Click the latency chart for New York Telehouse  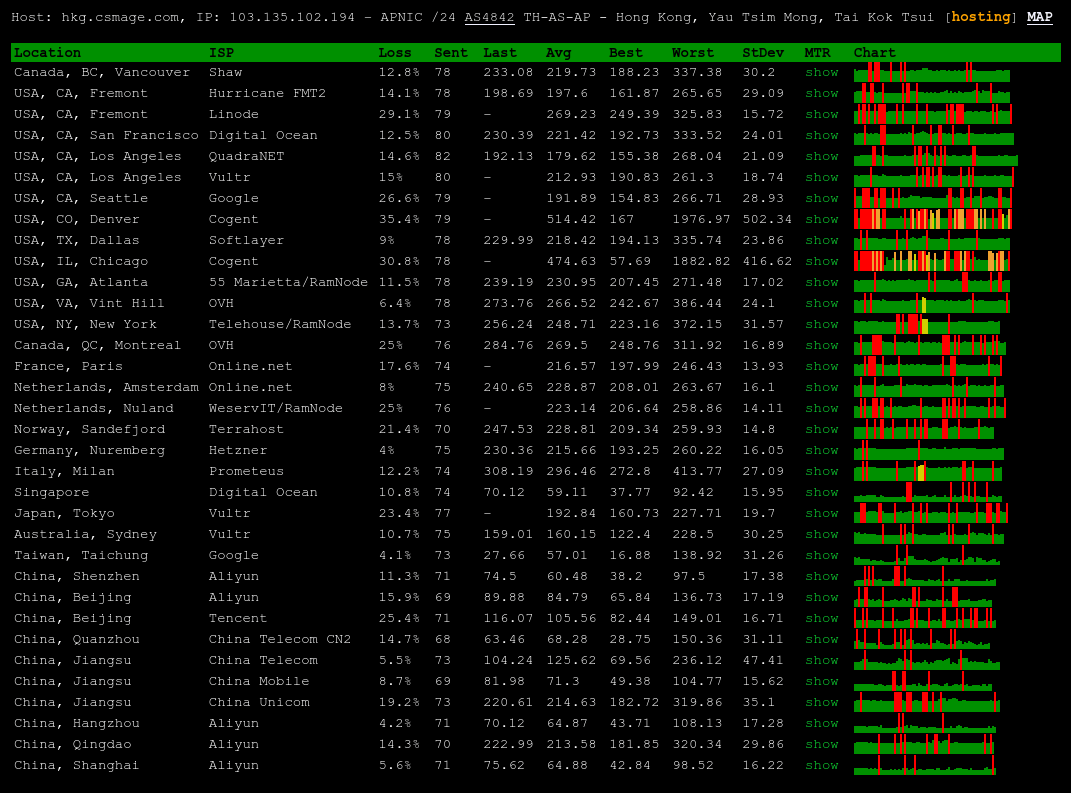tap(927, 324)
